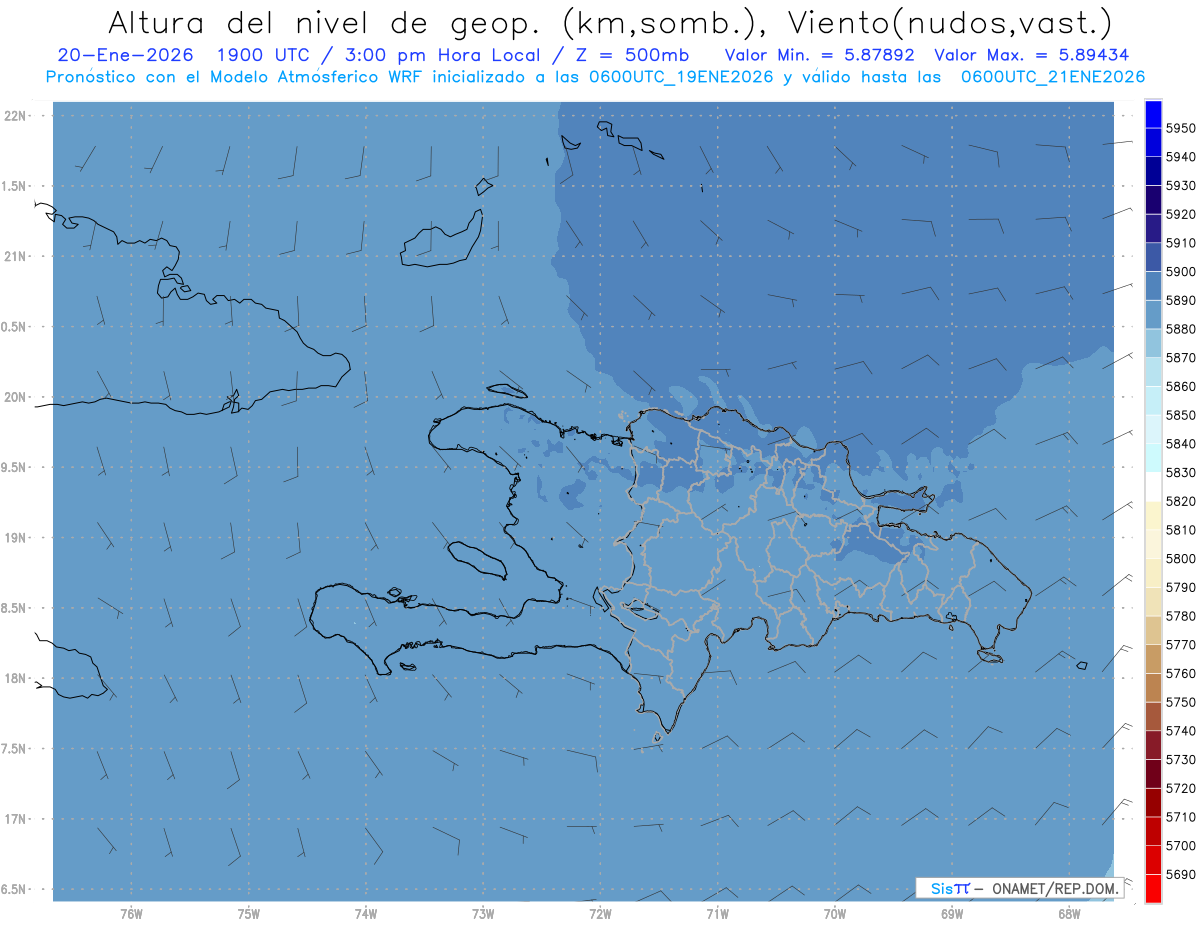Click the colorbar label 5800
The width and height of the screenshot is (1200, 927).
(x=1181, y=559)
